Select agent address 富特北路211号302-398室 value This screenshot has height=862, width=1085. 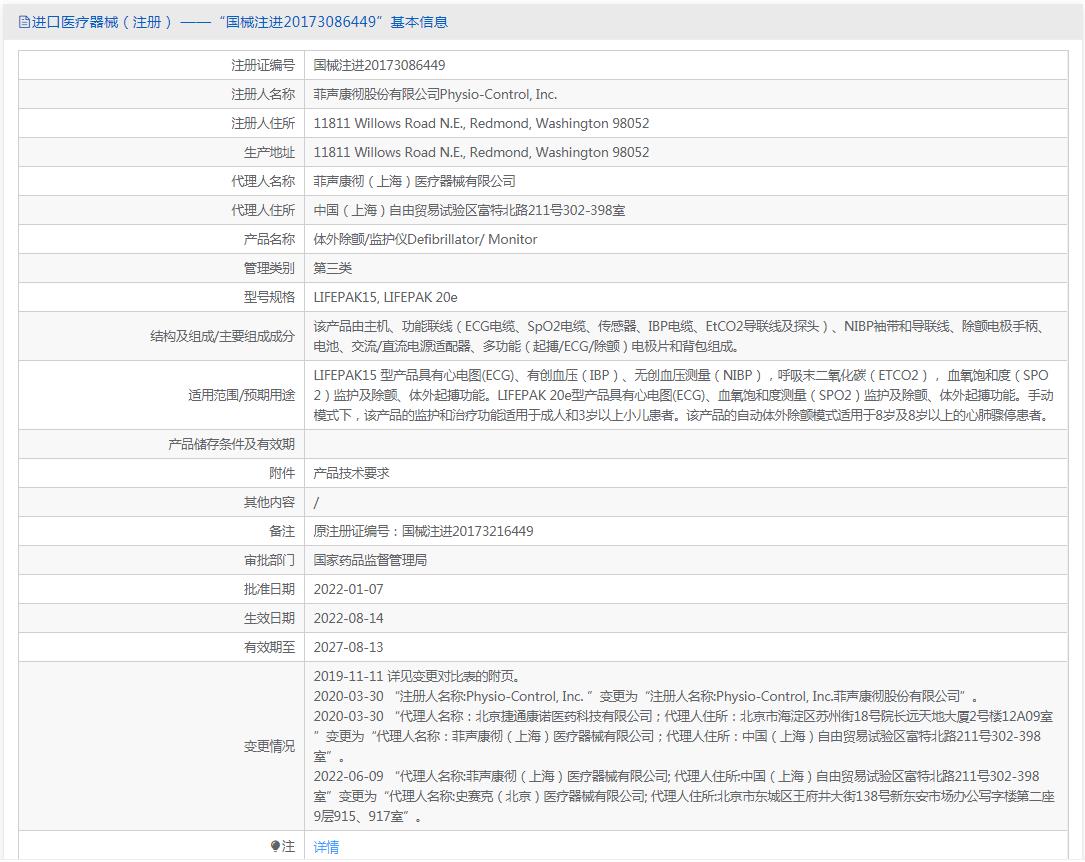(x=469, y=210)
